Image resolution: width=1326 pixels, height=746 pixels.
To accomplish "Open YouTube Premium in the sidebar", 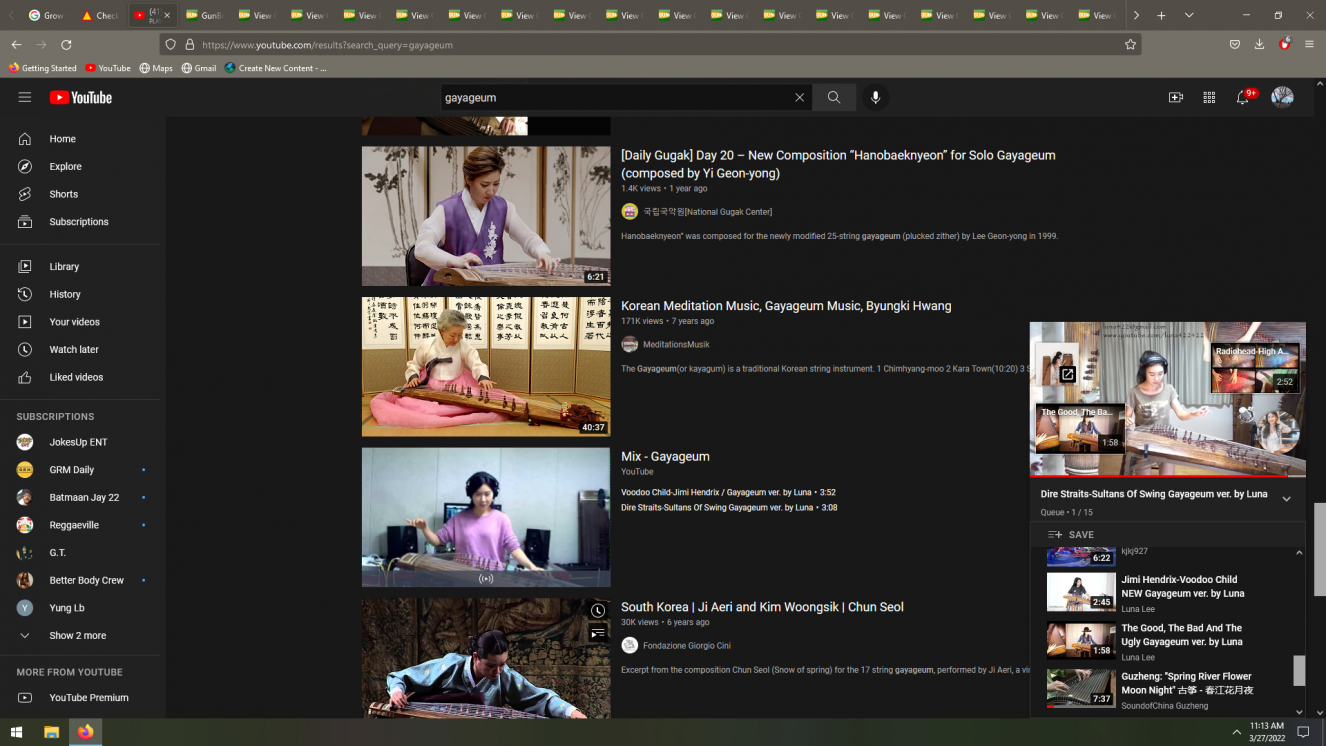I will coord(80,698).
